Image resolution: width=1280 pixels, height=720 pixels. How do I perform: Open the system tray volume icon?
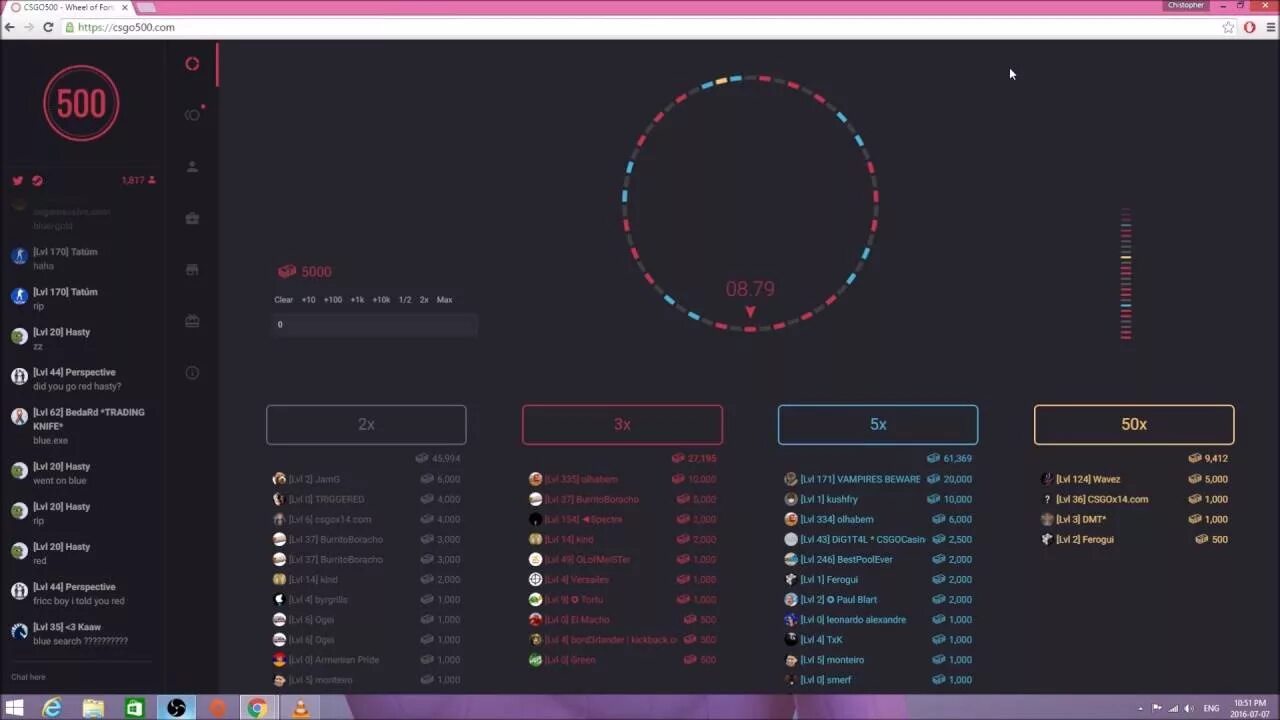[x=1190, y=708]
